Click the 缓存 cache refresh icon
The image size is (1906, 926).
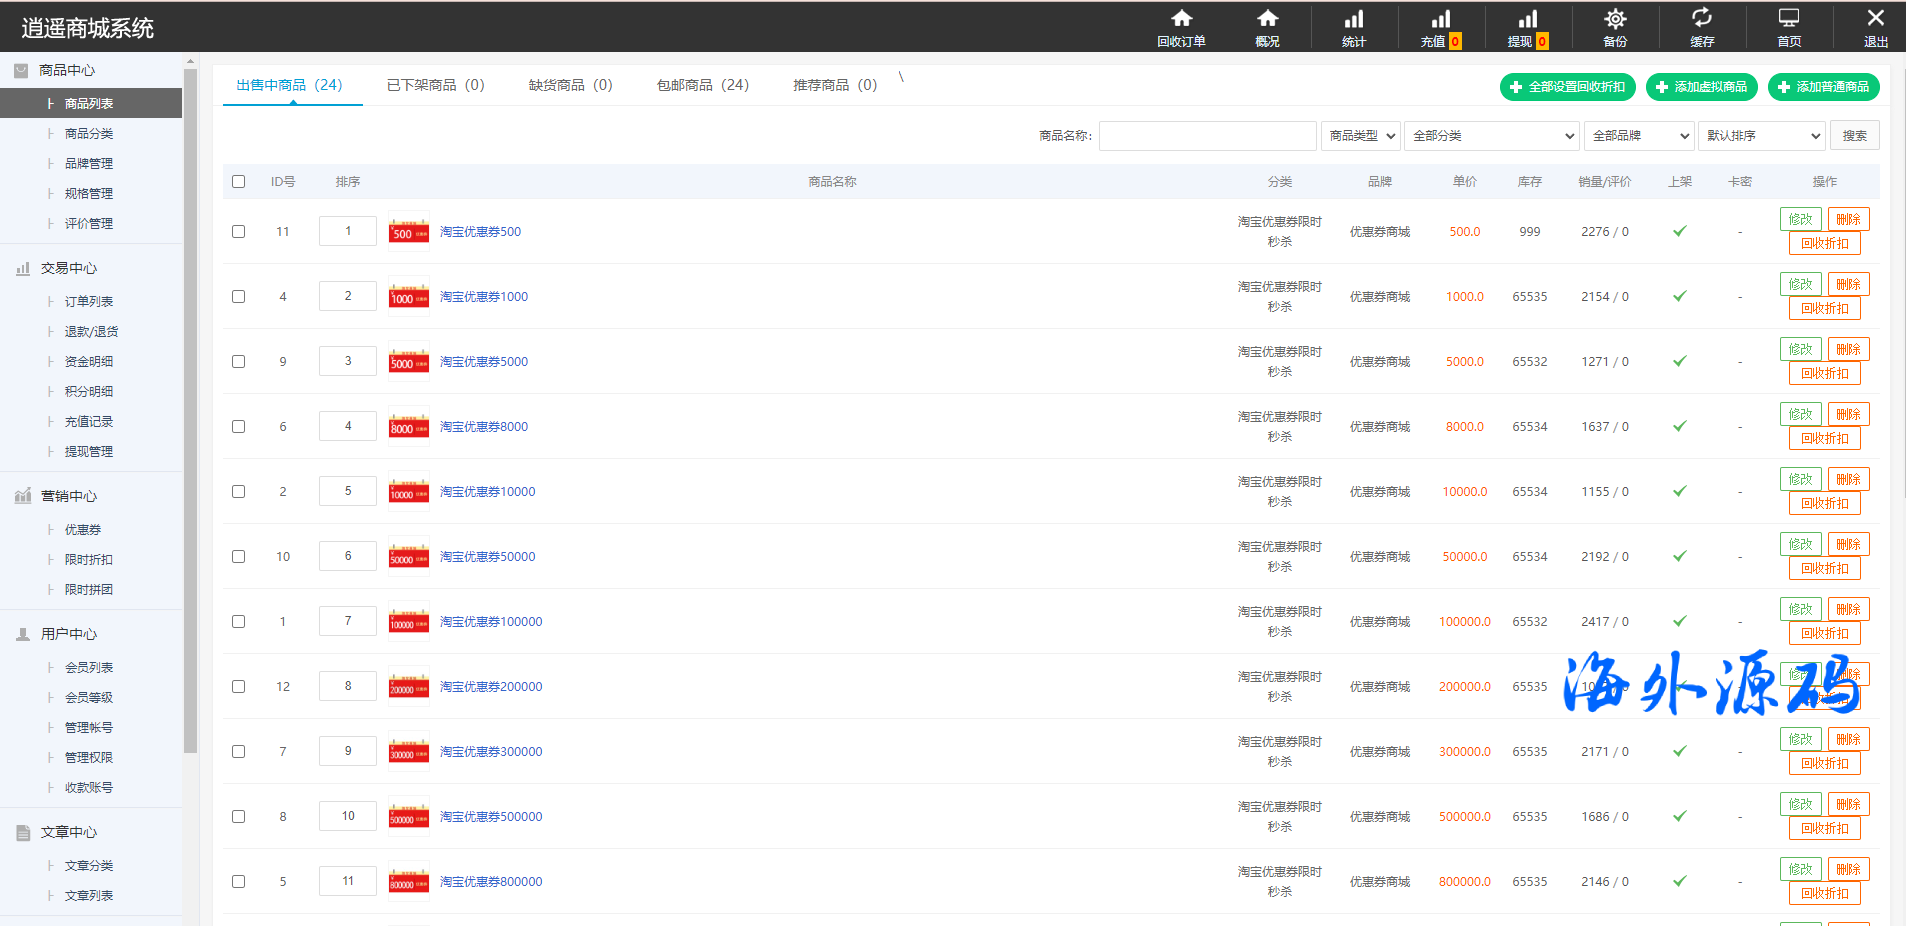[1701, 19]
